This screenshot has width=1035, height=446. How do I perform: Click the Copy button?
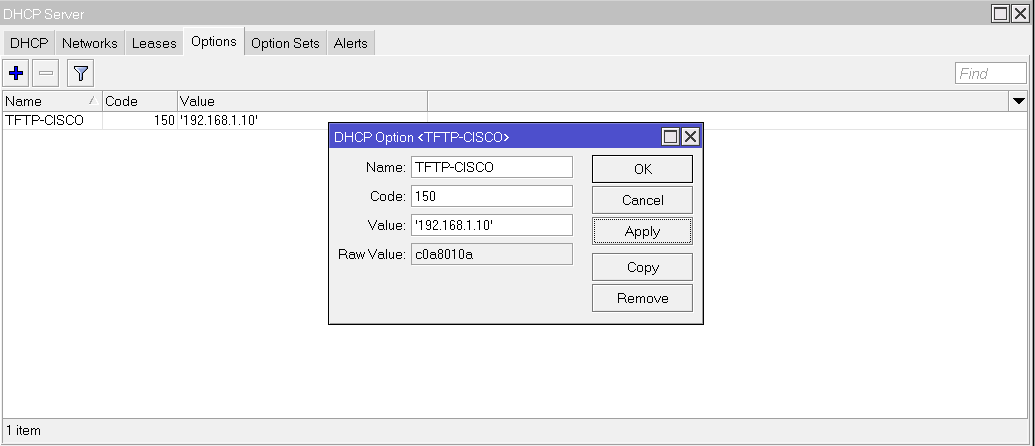pos(642,267)
